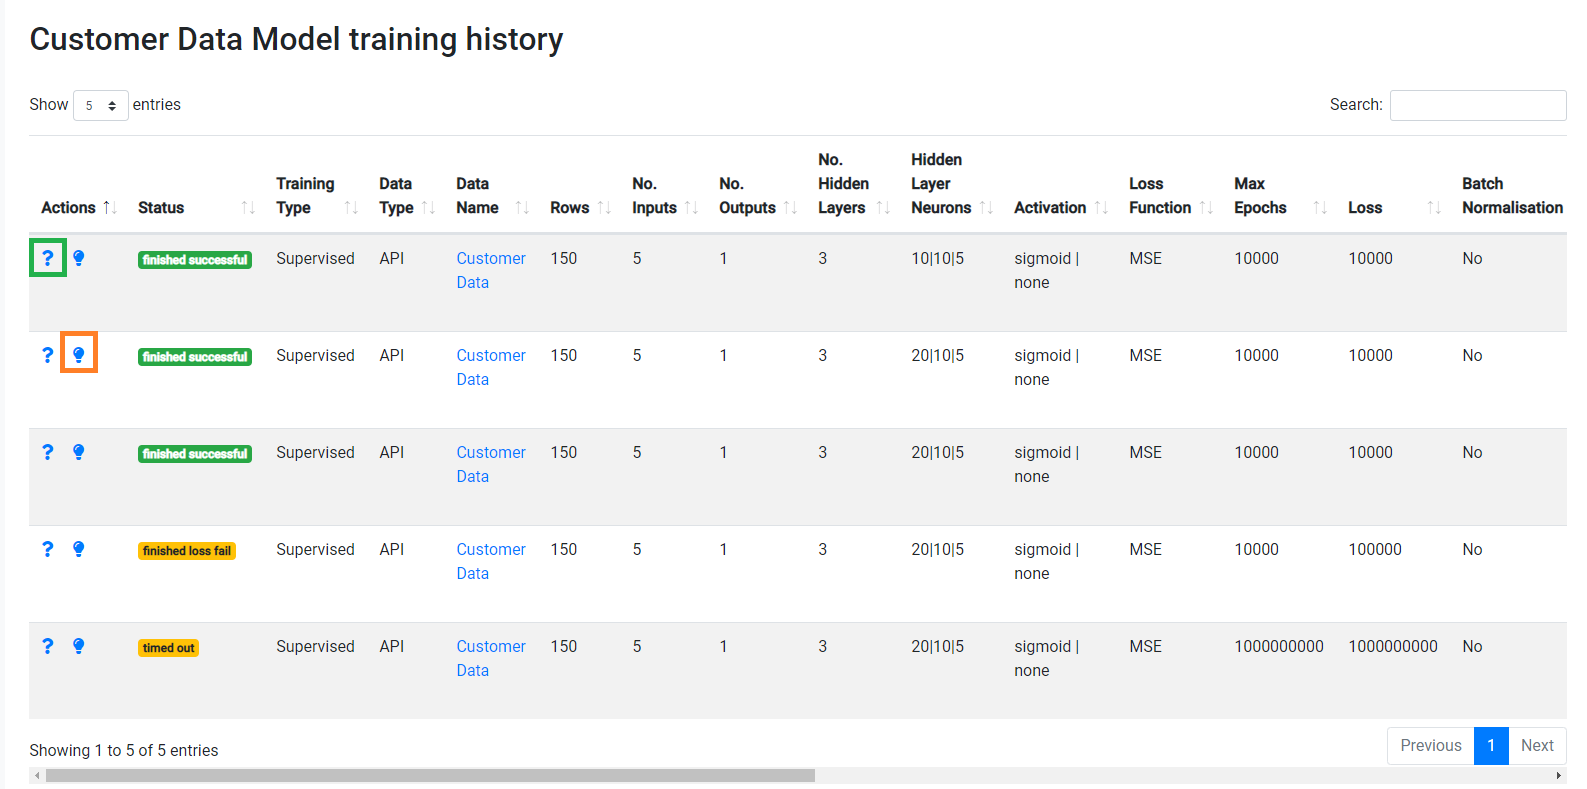This screenshot has width=1587, height=789.
Task: Click the question mark icon in the third row
Action: (47, 452)
